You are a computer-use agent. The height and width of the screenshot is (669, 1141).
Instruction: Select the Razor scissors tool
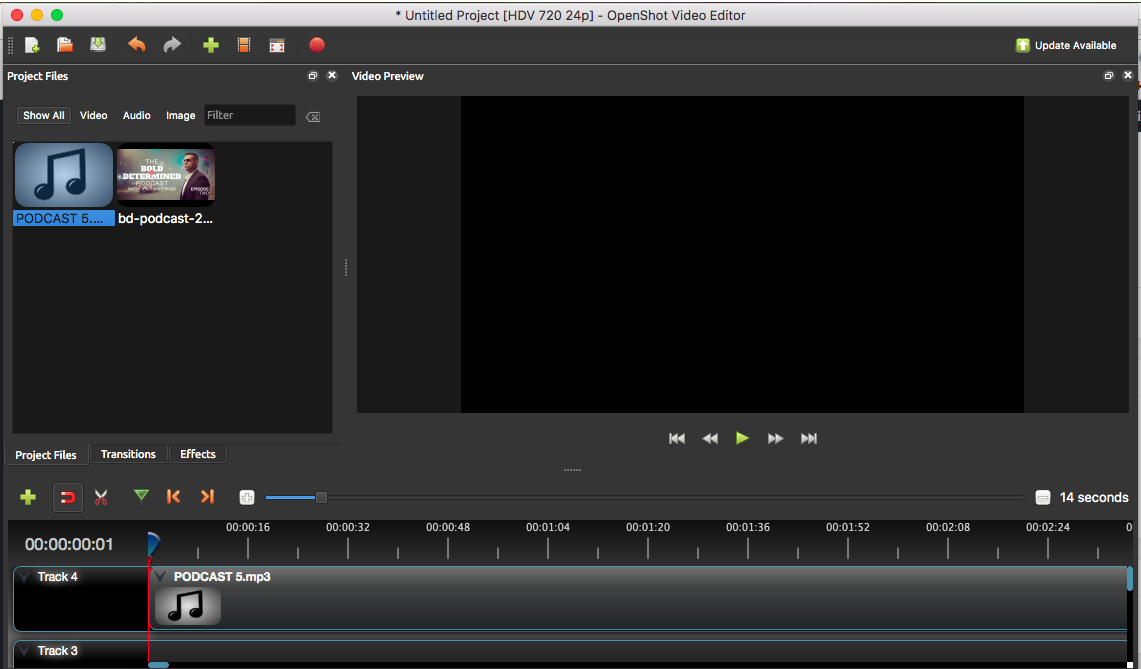pos(101,497)
